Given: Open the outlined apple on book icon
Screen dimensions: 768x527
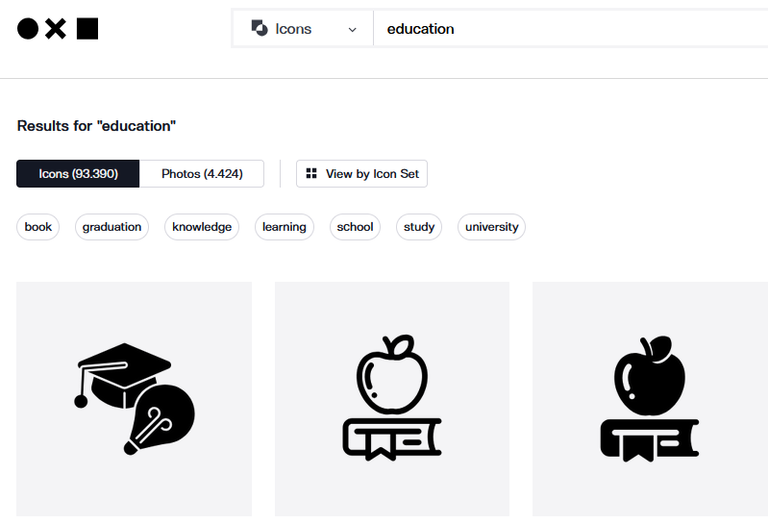Looking at the screenshot, I should coord(392,398).
